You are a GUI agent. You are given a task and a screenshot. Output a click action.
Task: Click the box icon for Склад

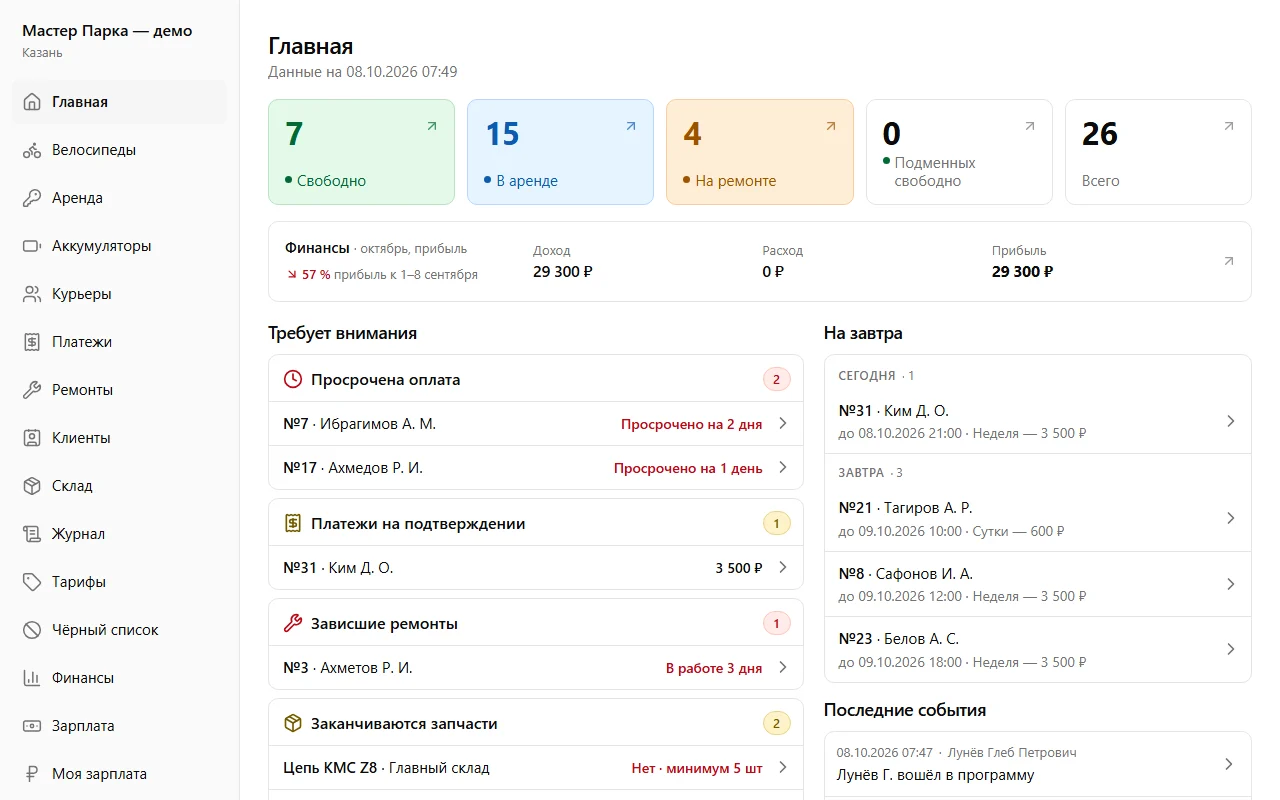click(x=32, y=486)
